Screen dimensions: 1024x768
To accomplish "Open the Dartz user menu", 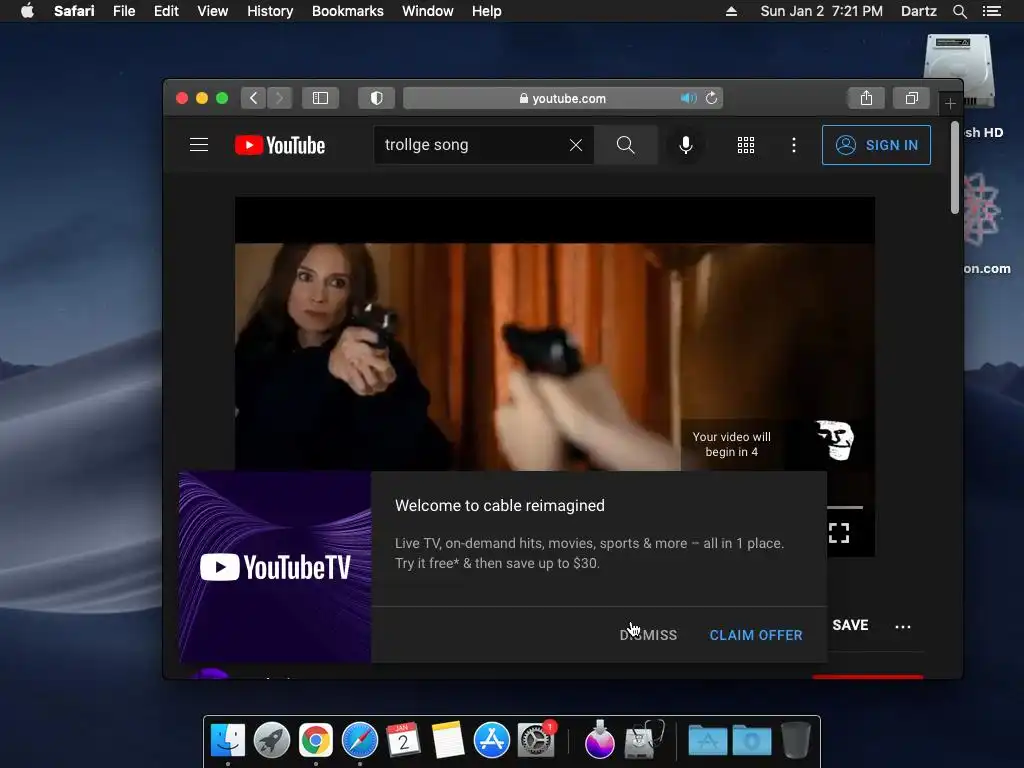I will (918, 11).
